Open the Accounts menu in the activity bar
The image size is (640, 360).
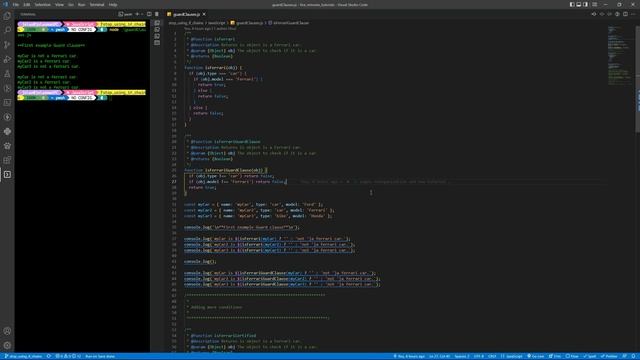click(x=7, y=331)
